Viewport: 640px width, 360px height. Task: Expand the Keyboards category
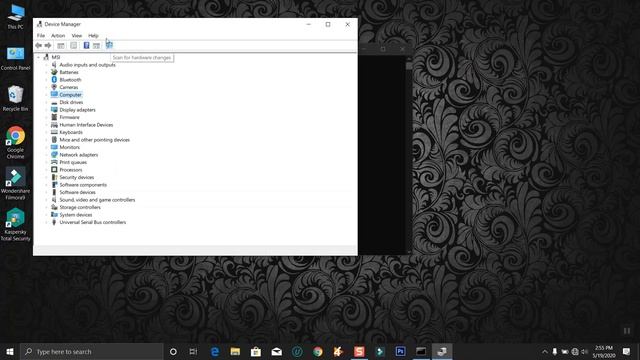[x=46, y=132]
